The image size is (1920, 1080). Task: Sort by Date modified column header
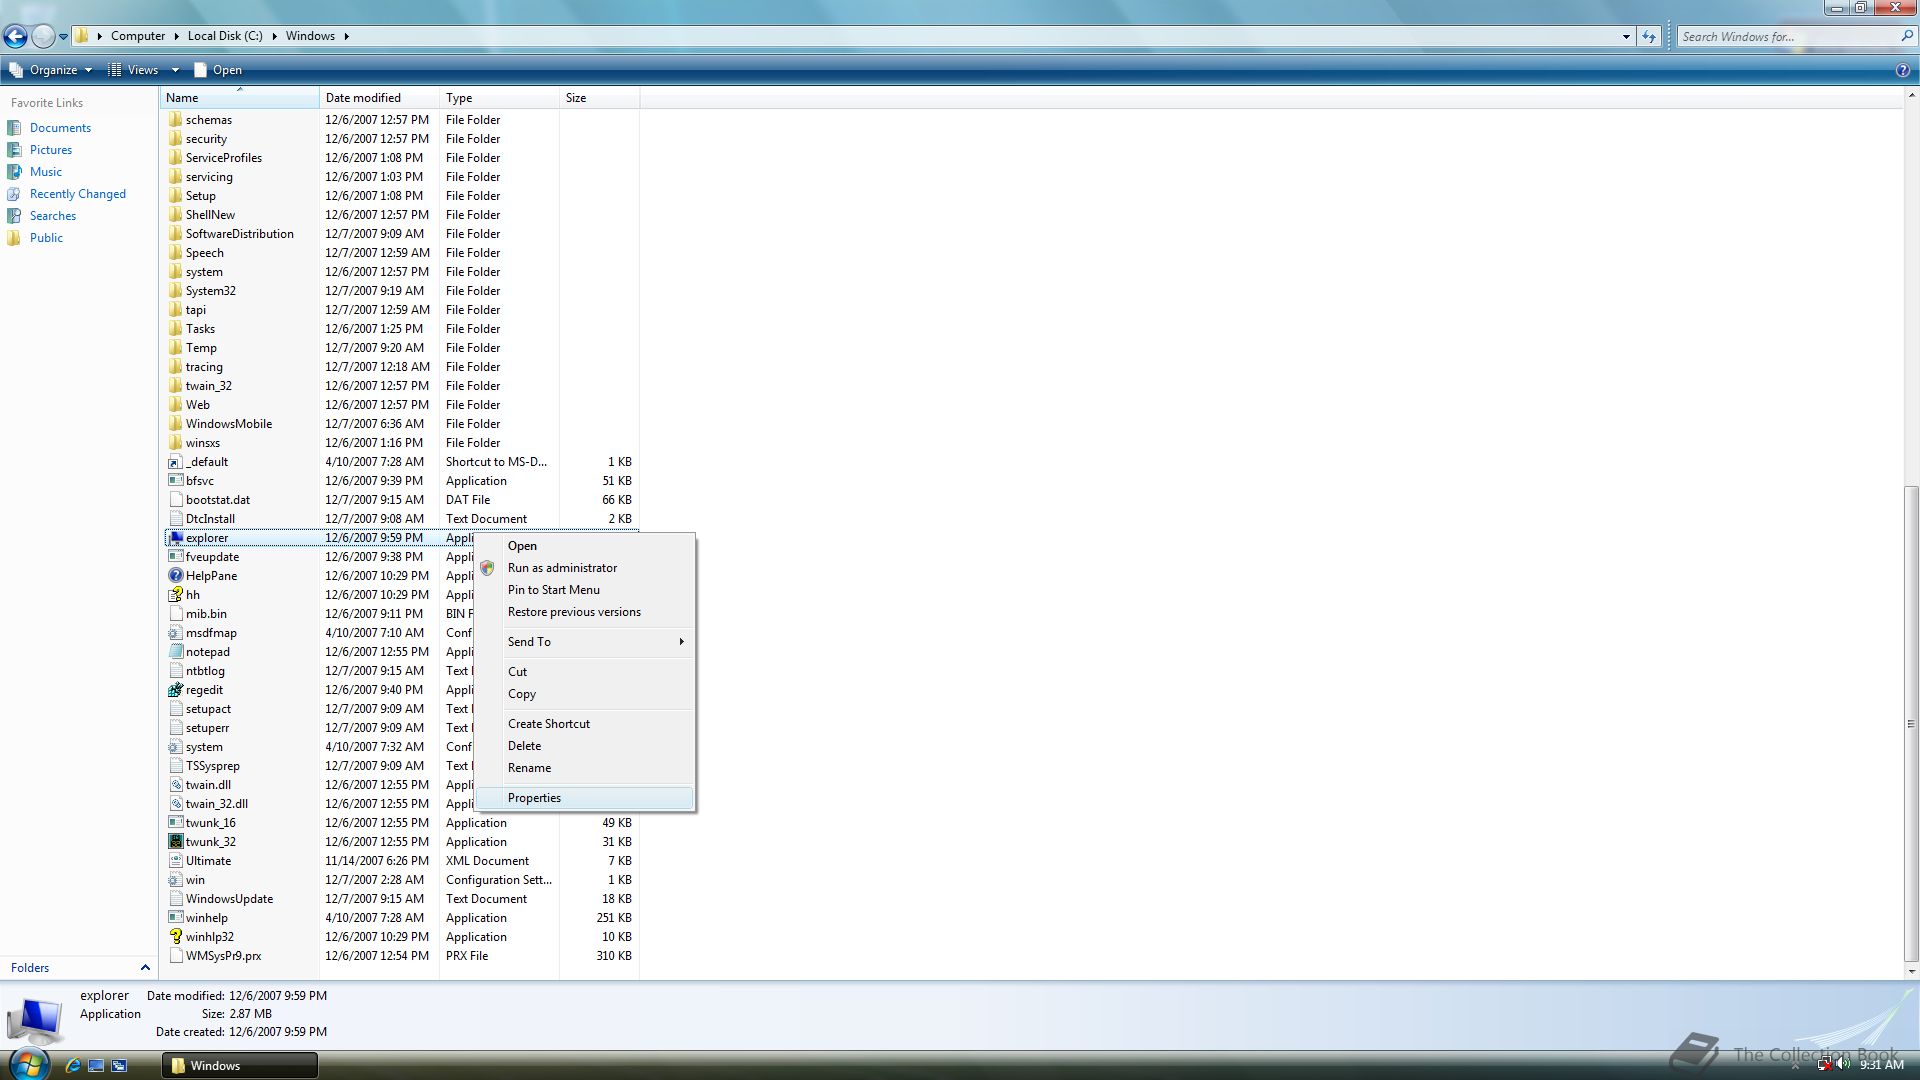tap(379, 98)
